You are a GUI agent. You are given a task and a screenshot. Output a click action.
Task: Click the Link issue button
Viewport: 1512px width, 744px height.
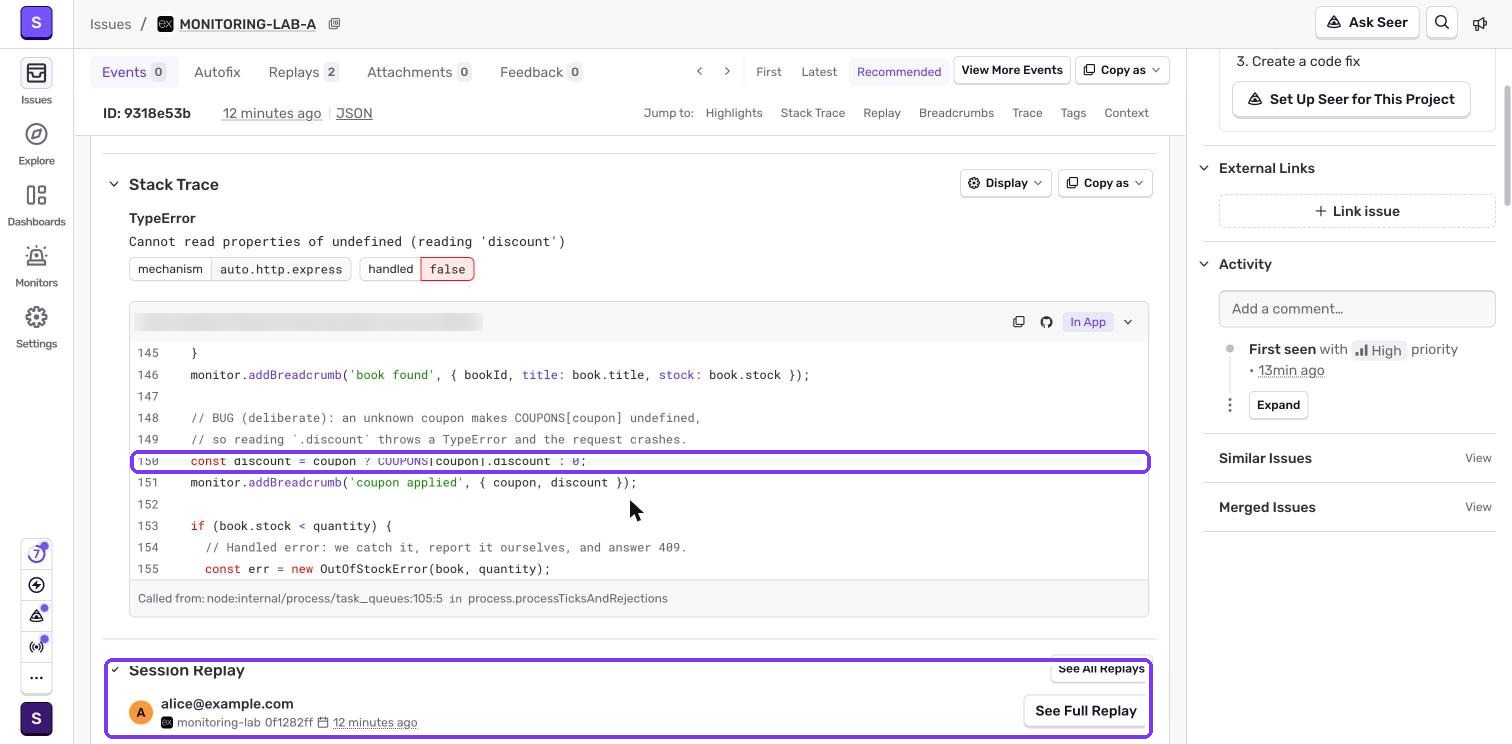[x=1357, y=211]
